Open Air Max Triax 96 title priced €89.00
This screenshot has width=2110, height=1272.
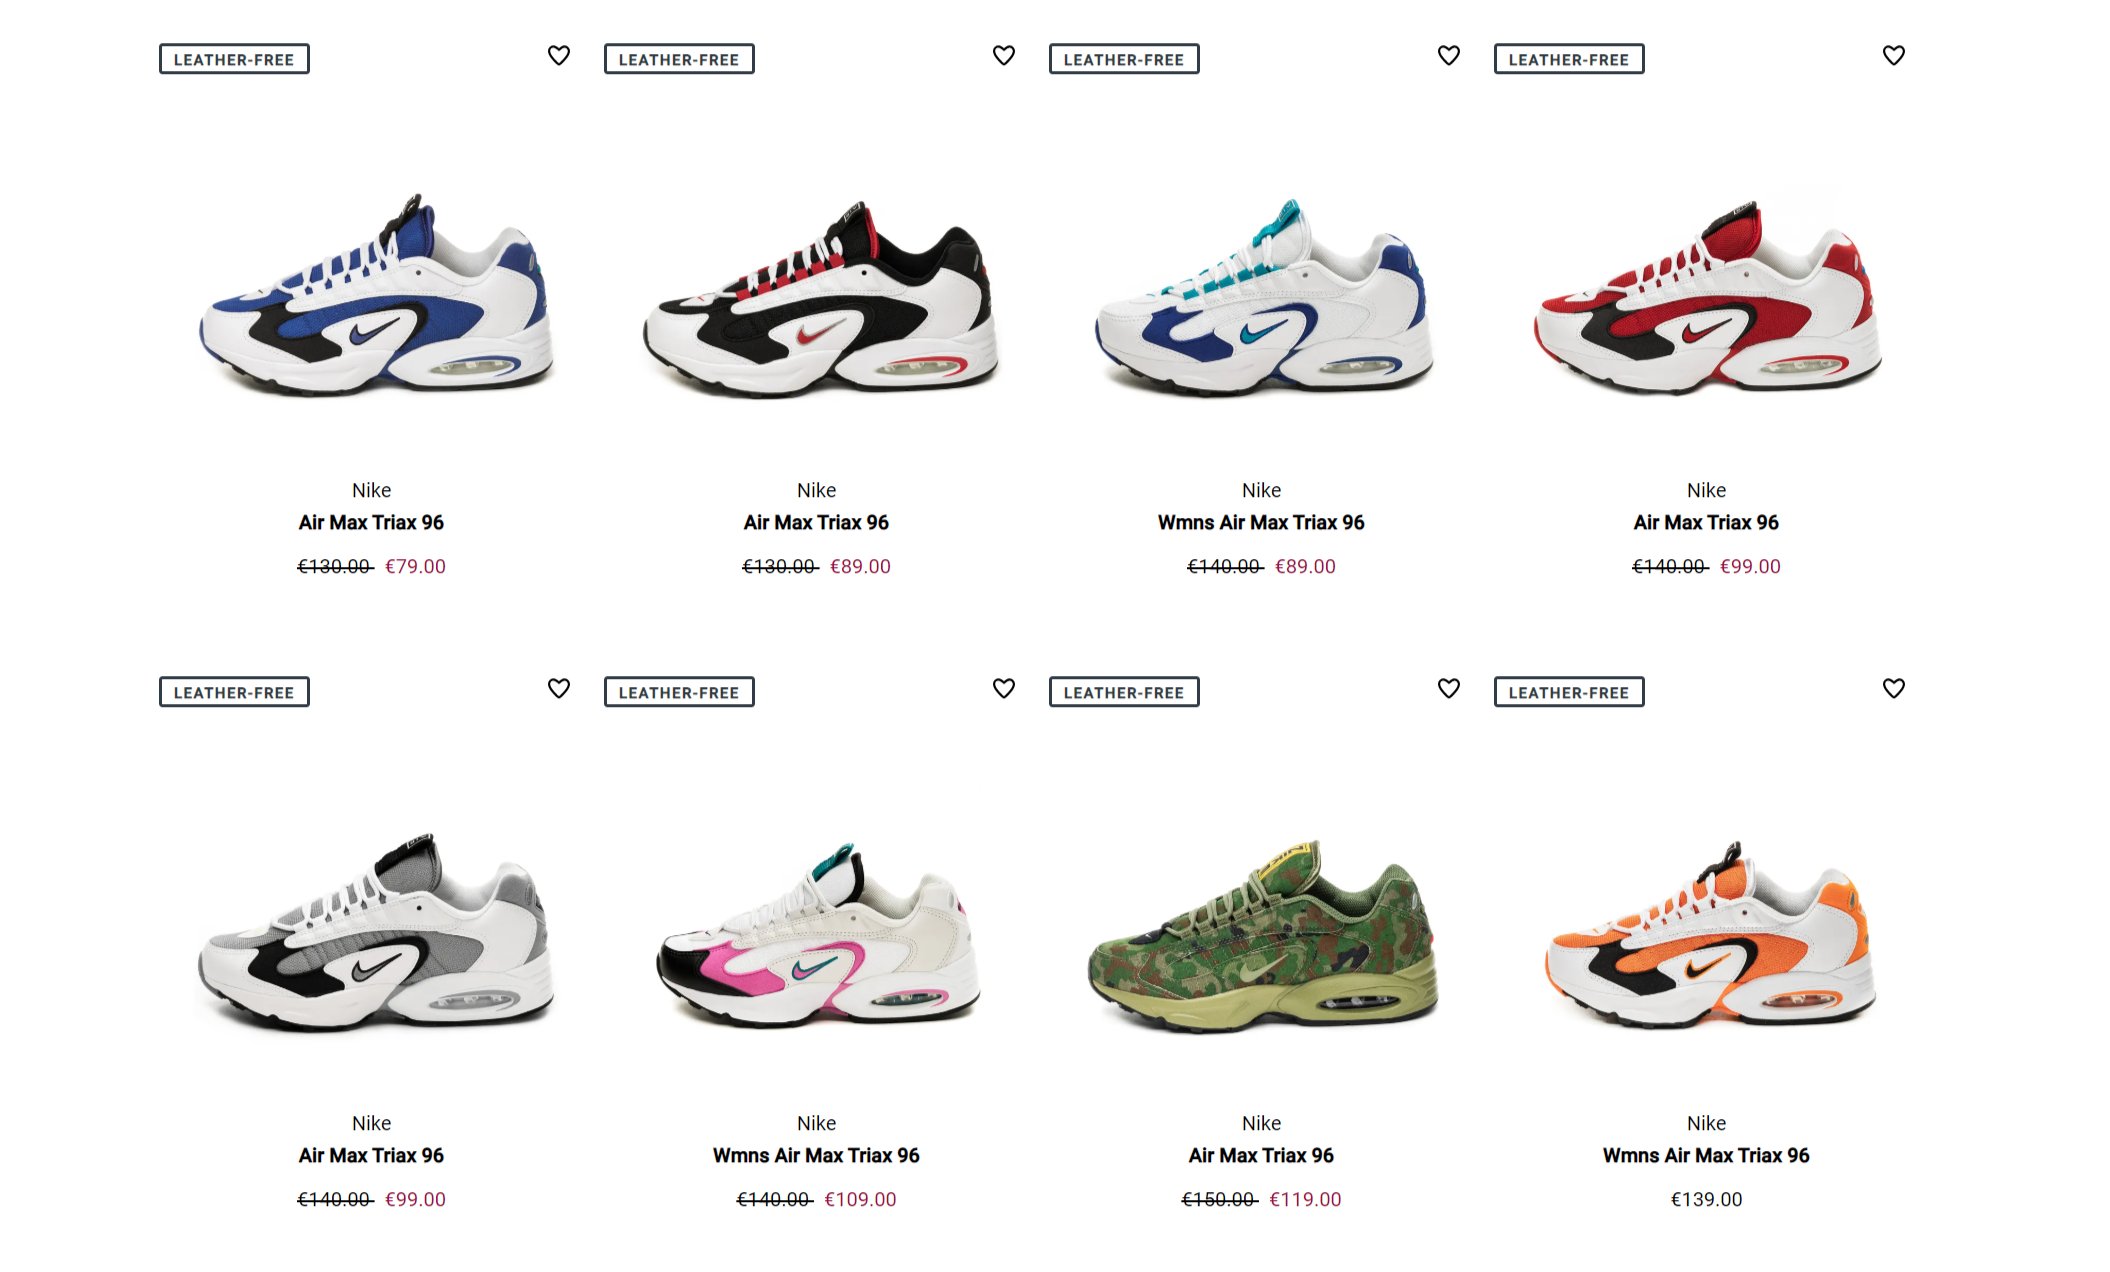[x=816, y=523]
